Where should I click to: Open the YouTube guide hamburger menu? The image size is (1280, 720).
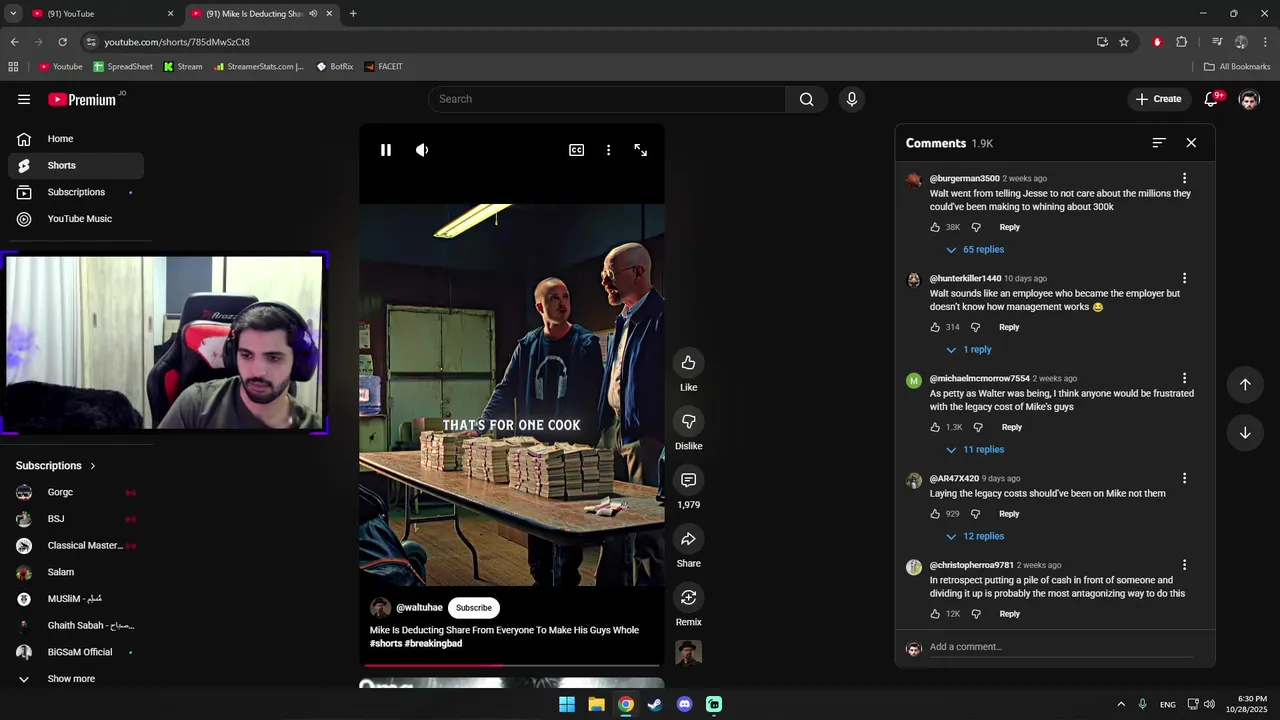tap(24, 99)
